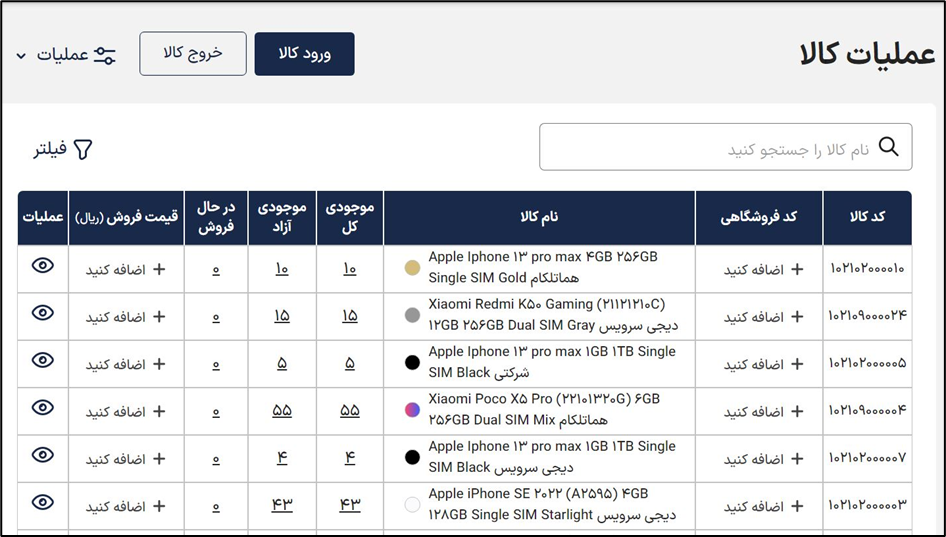Click the gray color swatch on Redmi row
This screenshot has height=537, width=946.
pos(412,314)
